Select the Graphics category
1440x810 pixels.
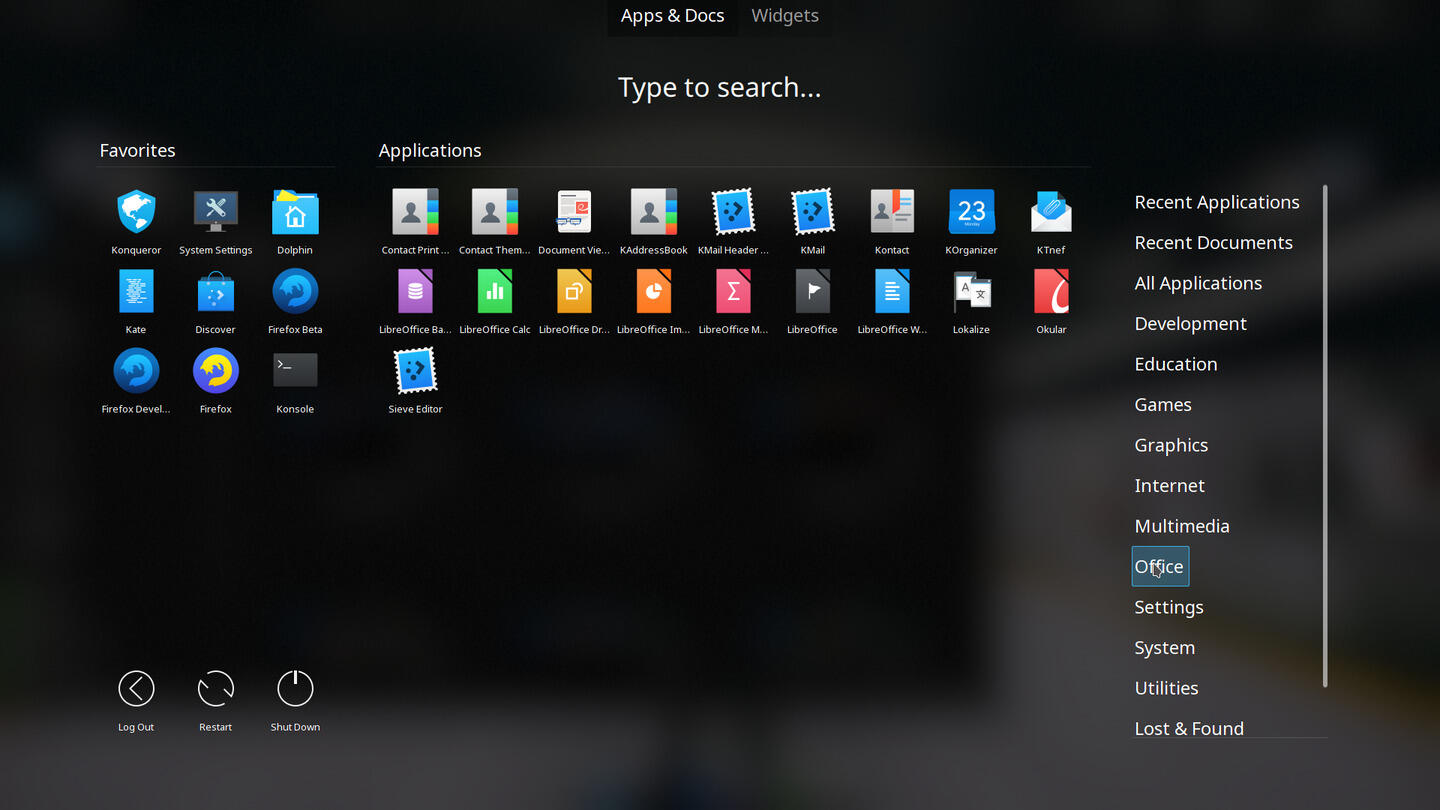point(1171,445)
